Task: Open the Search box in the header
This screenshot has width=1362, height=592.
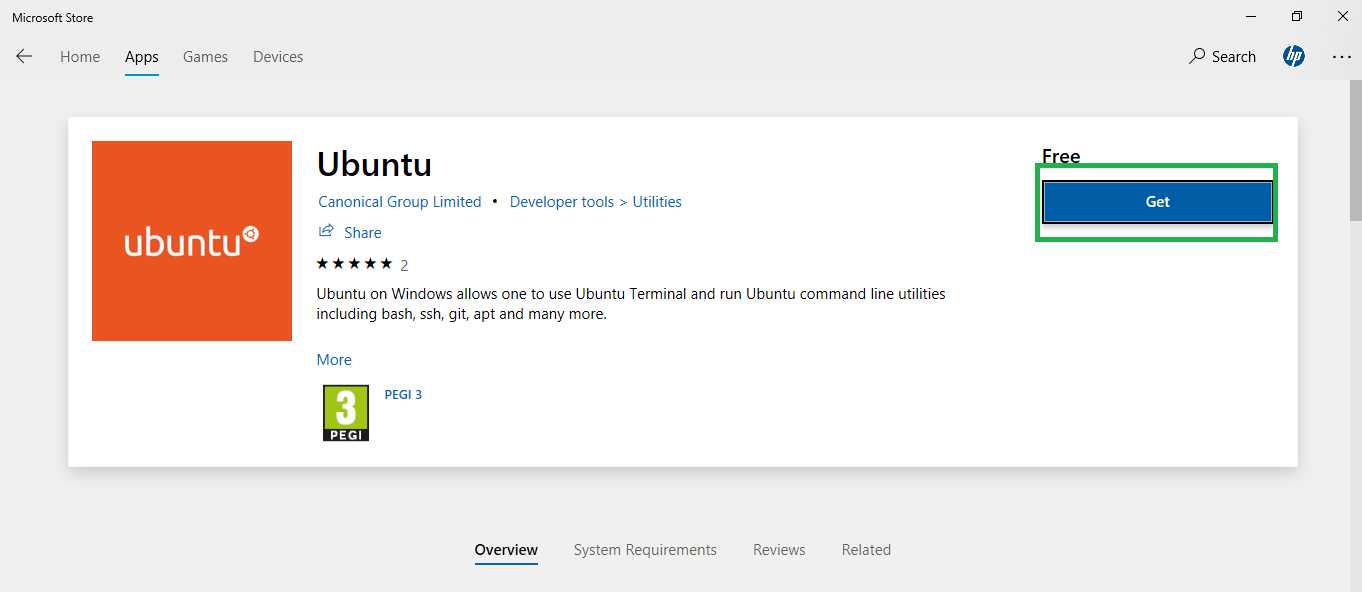Action: 1222,57
